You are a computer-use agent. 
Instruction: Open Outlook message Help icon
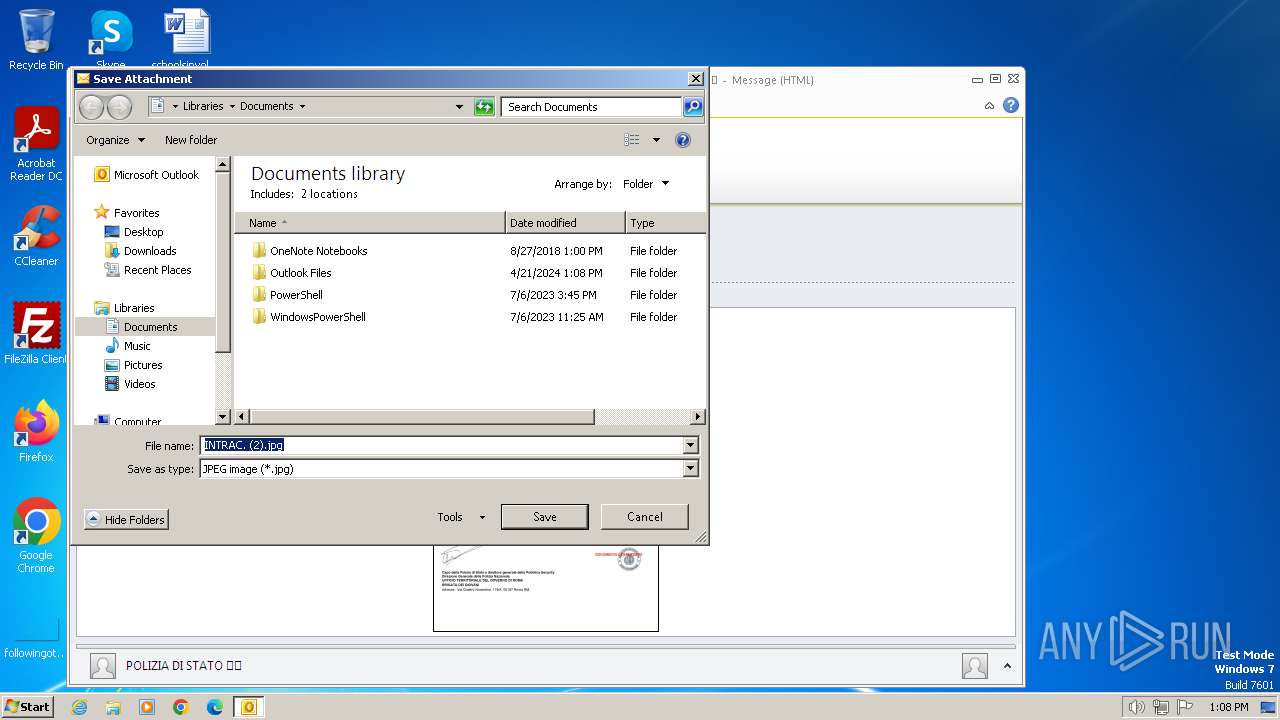point(1011,105)
